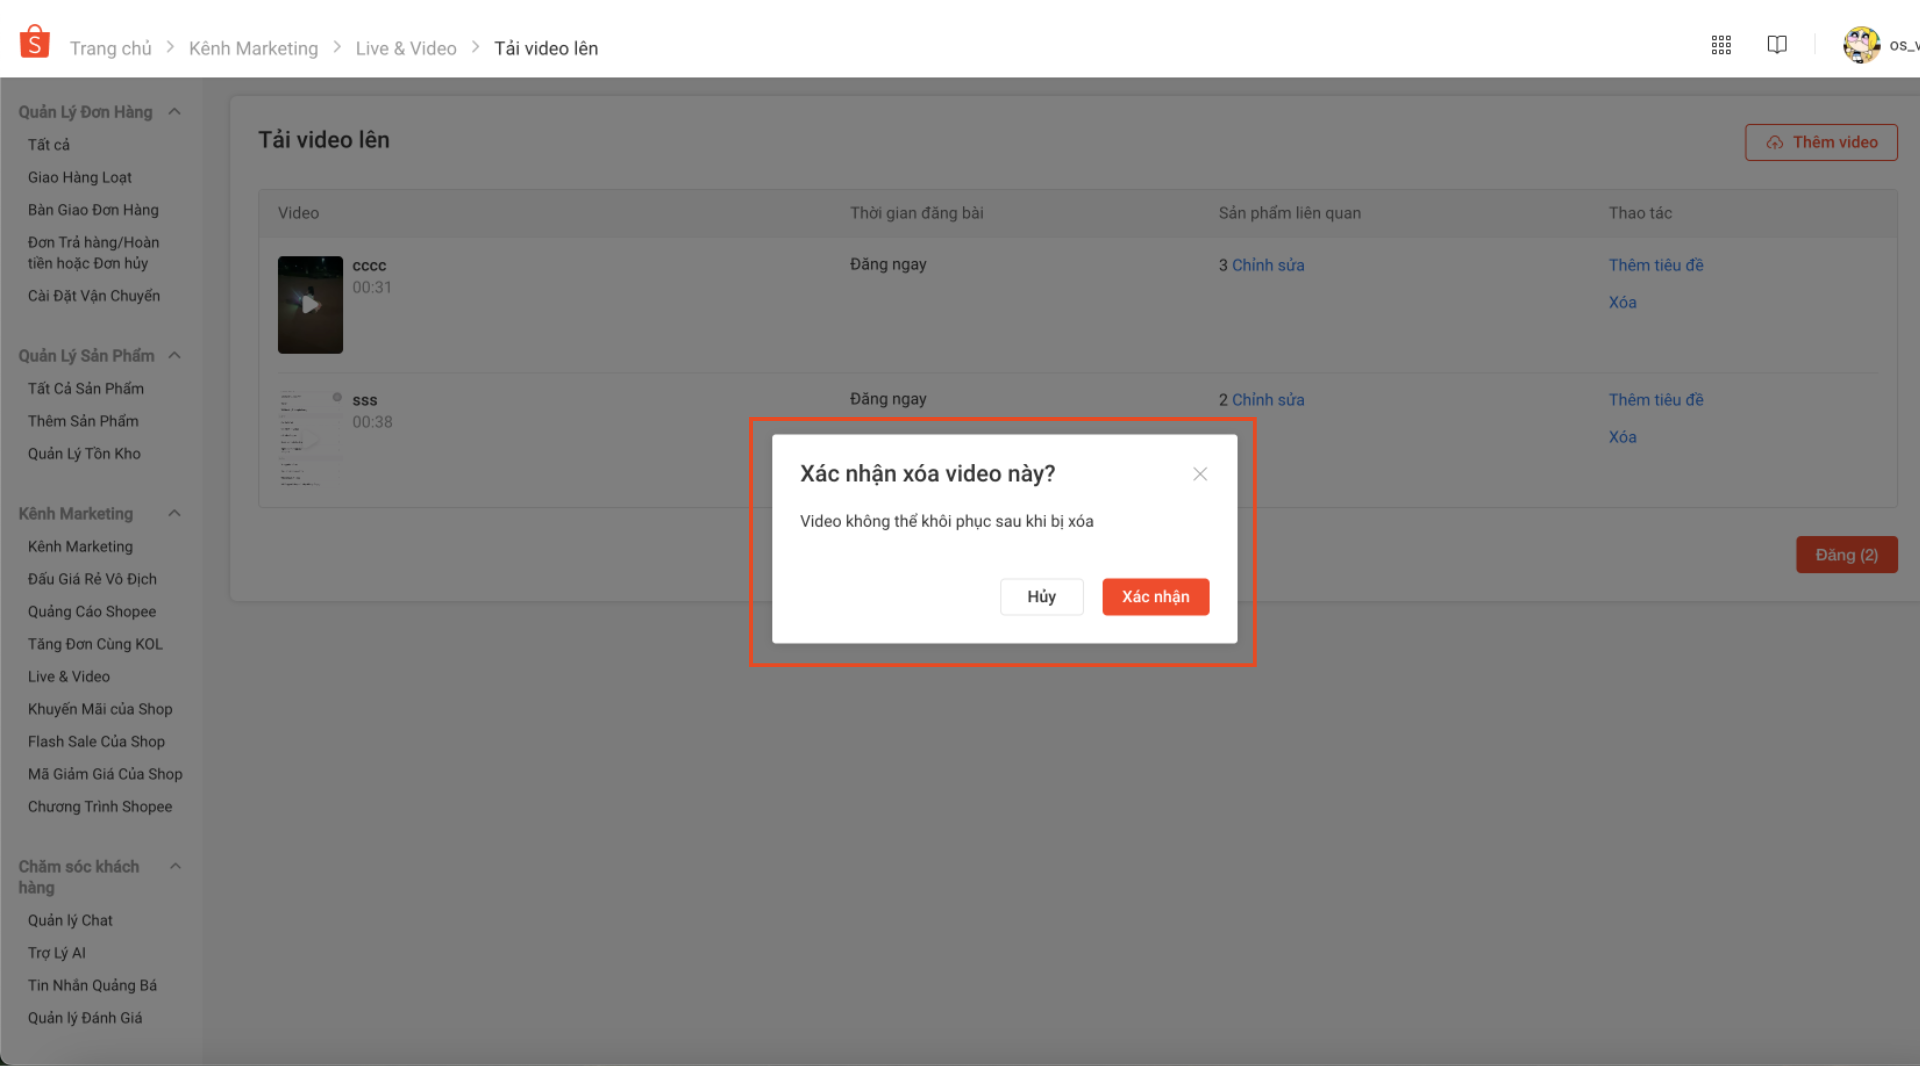
Task: Collapse the Kênh Marketing sidebar section
Action: click(175, 514)
